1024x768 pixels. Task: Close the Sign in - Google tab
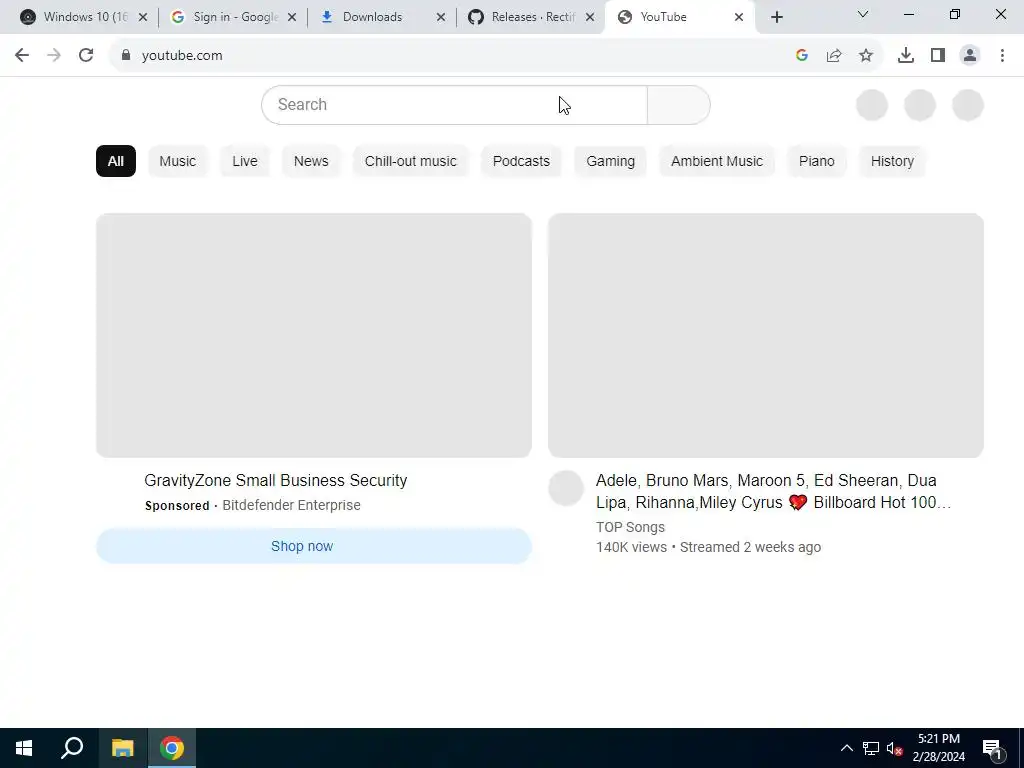click(x=292, y=17)
